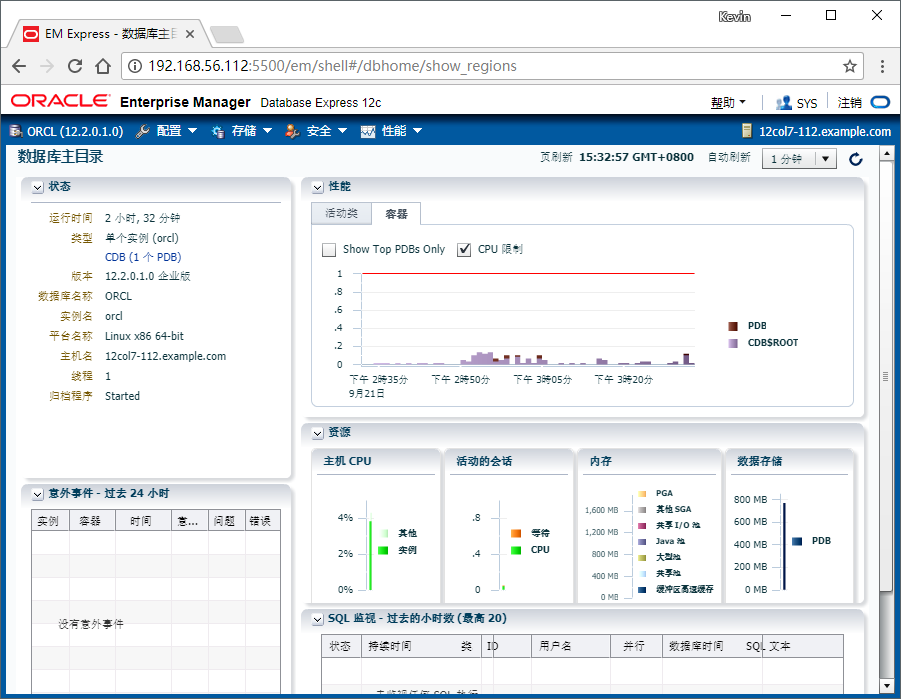901x699 pixels.
Task: Click the orange 等待 legend swatch
Action: pyautogui.click(x=516, y=533)
